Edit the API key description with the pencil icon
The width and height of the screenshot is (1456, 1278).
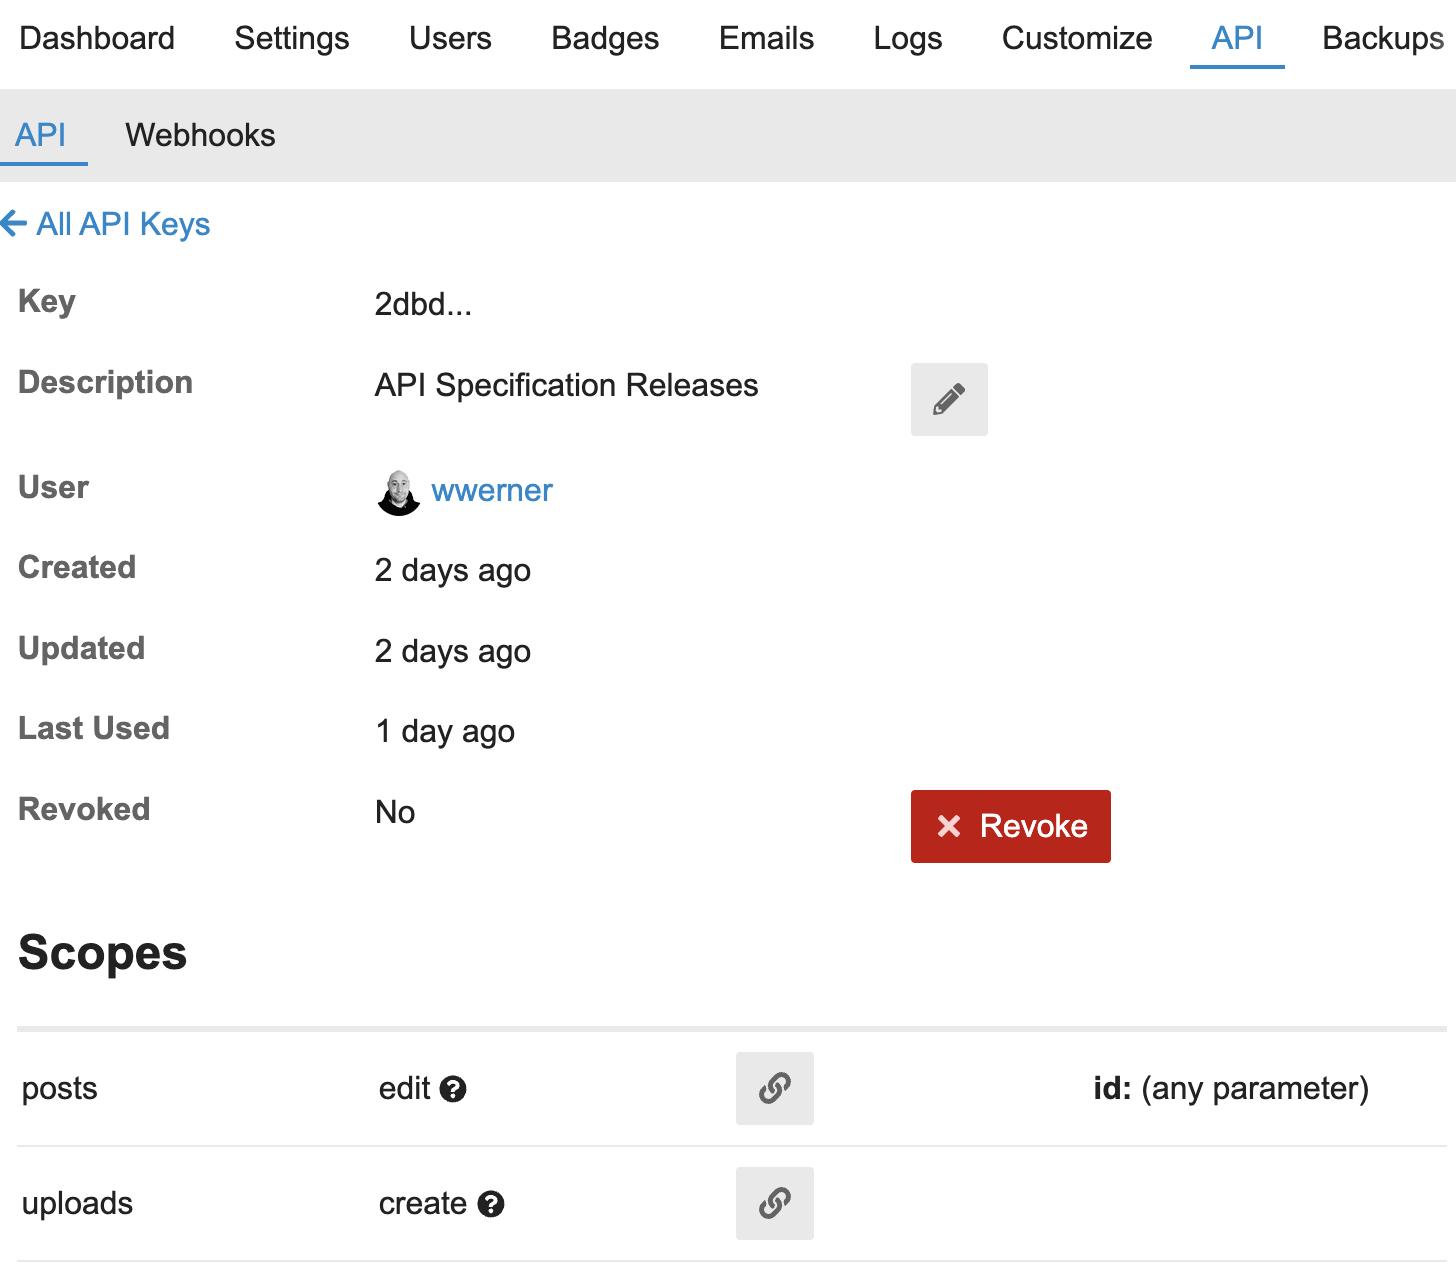coord(949,399)
